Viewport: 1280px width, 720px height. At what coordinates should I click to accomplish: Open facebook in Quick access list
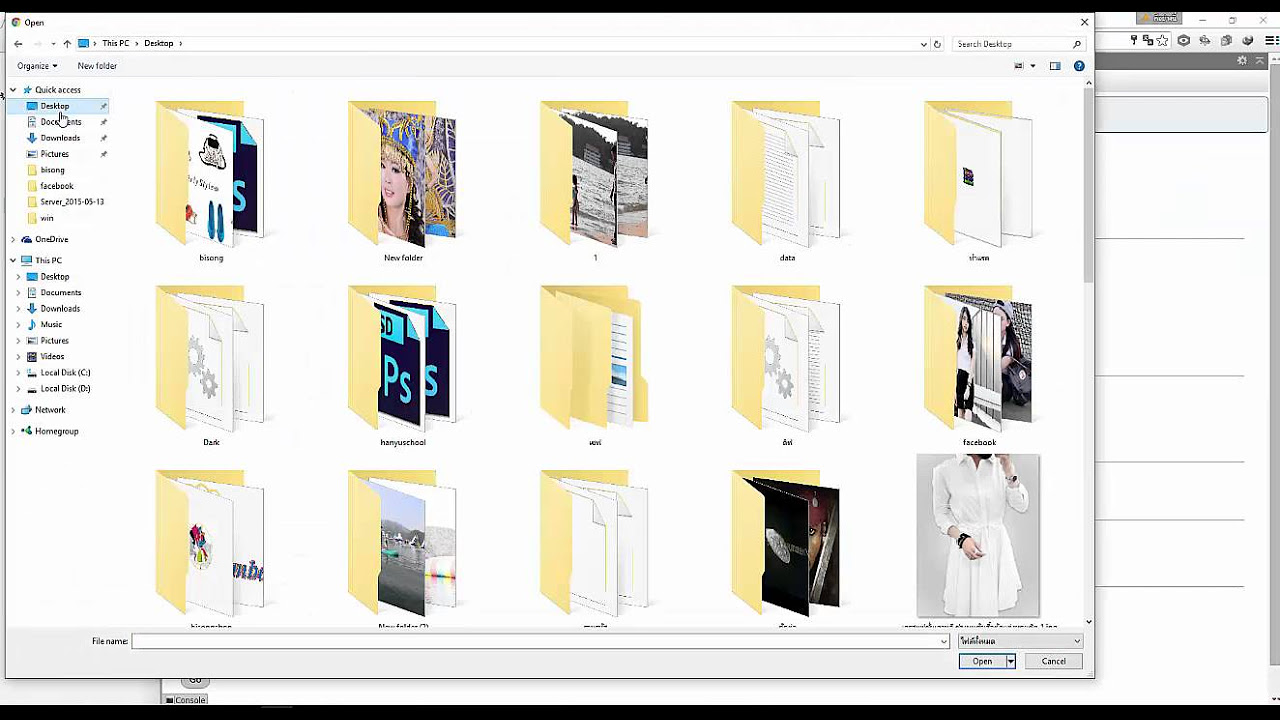57,186
